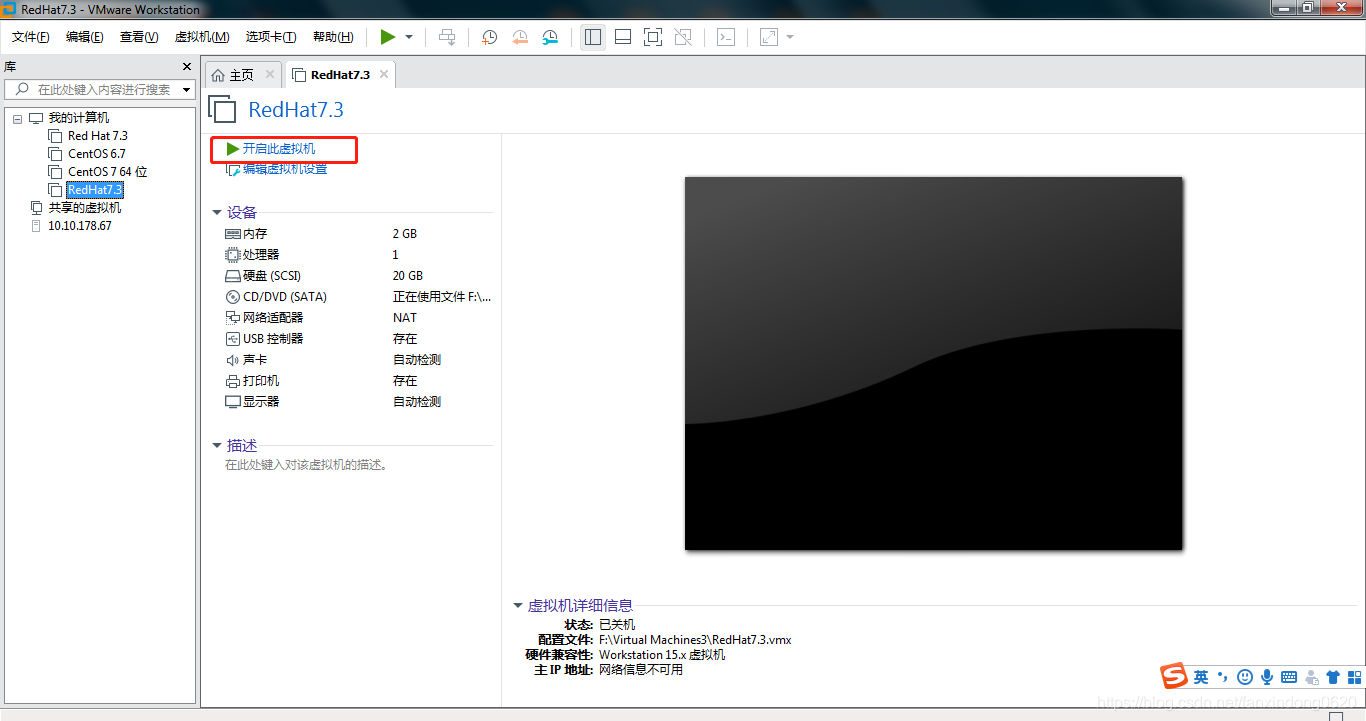Revert the VM to its snapshot

pyautogui.click(x=519, y=37)
